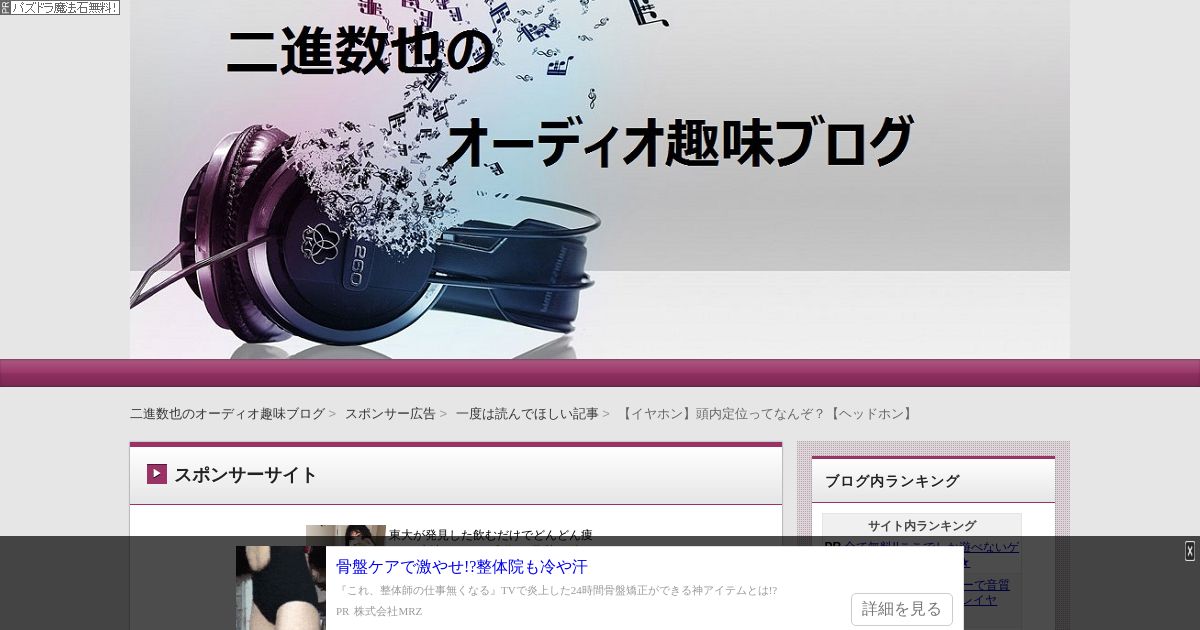Click the ブログ内ランキング sidebar heading
This screenshot has height=630, width=1200.
(892, 481)
